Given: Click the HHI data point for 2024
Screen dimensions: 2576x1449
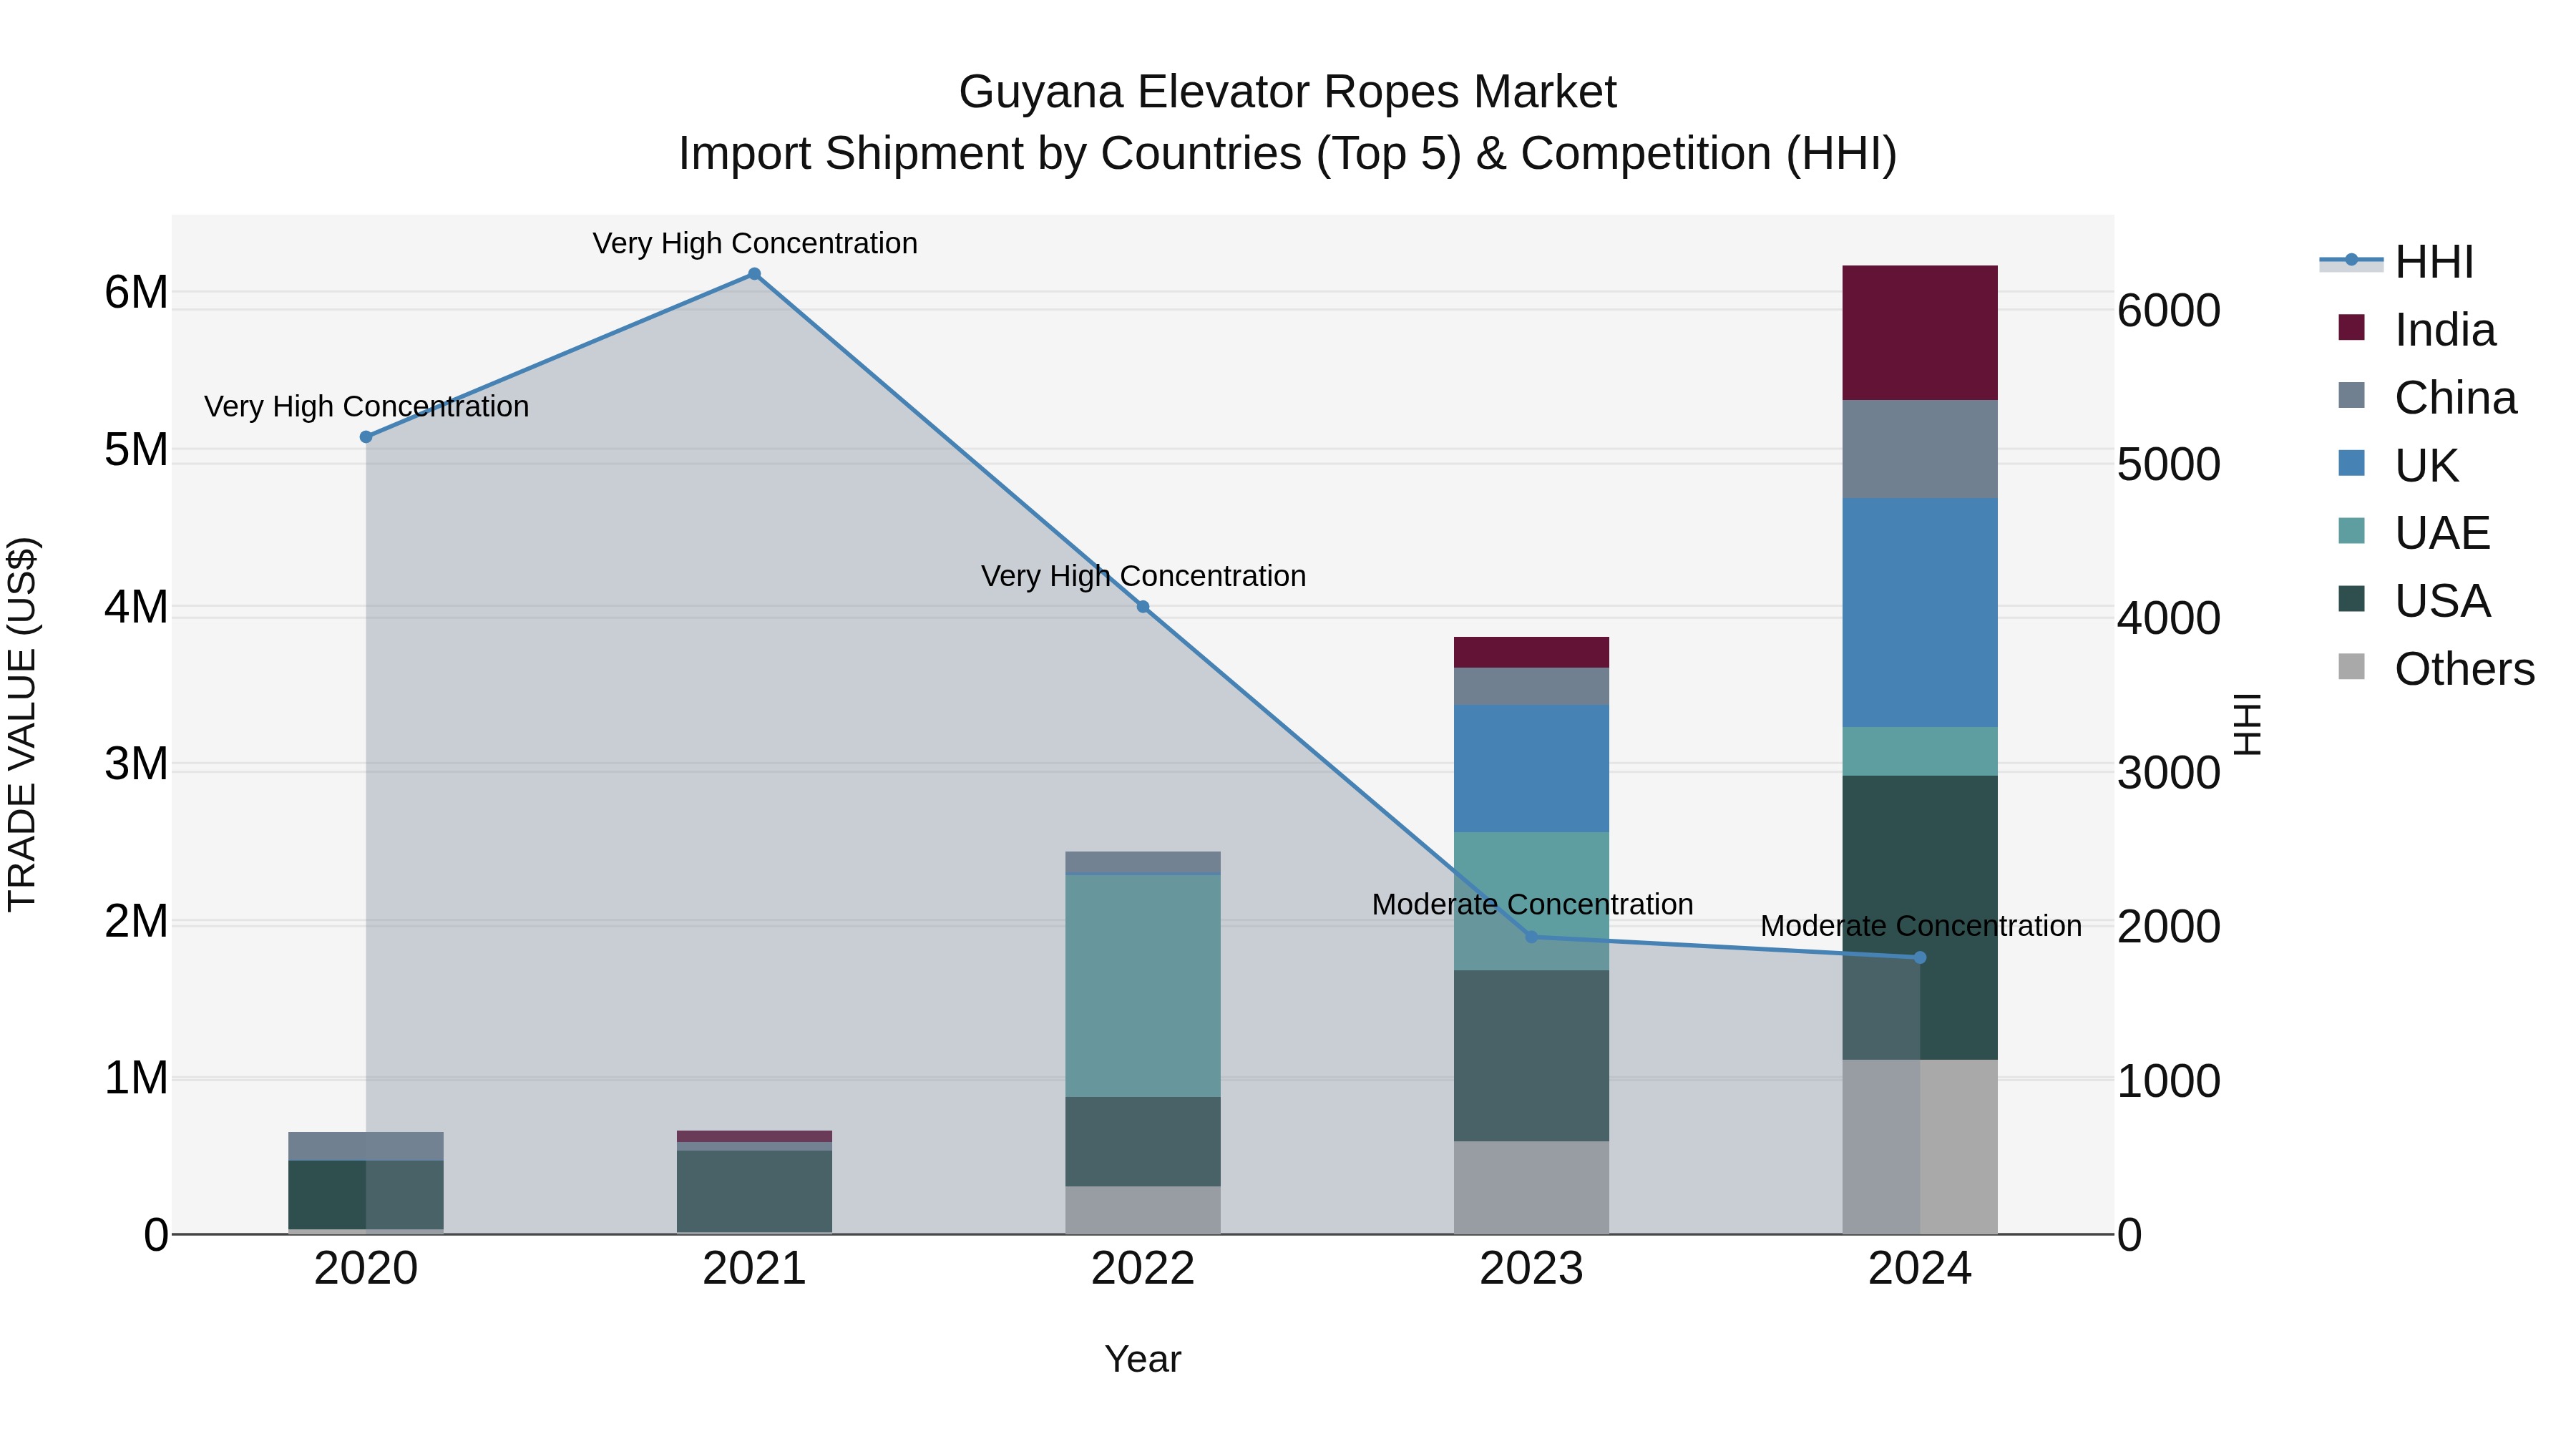Looking at the screenshot, I should 1920,958.
